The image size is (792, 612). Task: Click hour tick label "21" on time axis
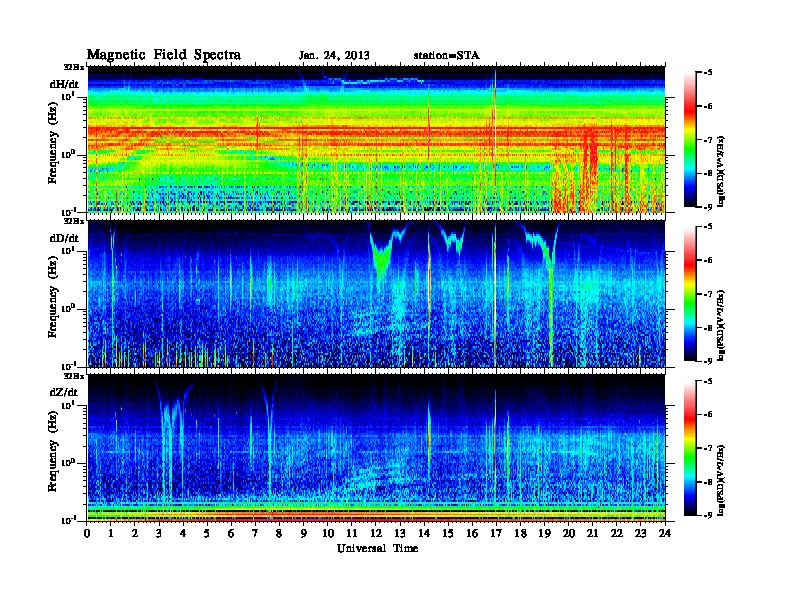click(x=592, y=534)
